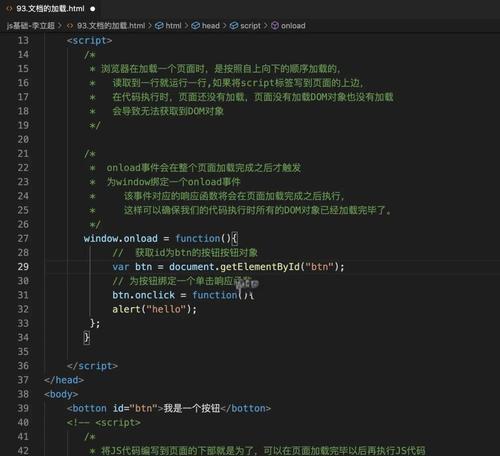
Task: Click alert on line 32
Action: pyautogui.click(x=126, y=309)
